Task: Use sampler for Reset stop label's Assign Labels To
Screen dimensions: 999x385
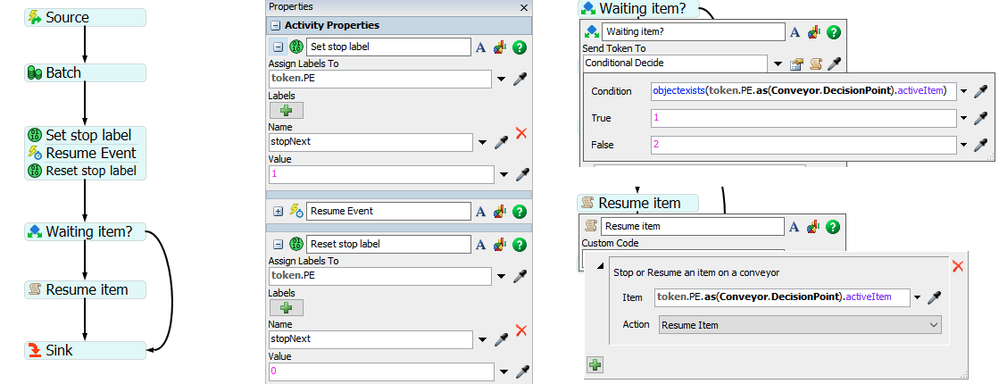Action: [520, 276]
